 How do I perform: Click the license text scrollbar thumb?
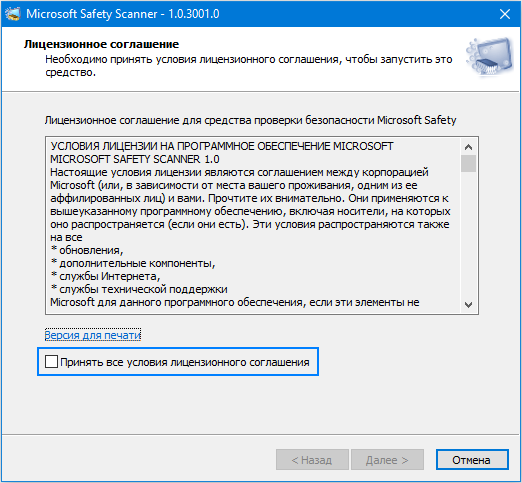pos(468,163)
